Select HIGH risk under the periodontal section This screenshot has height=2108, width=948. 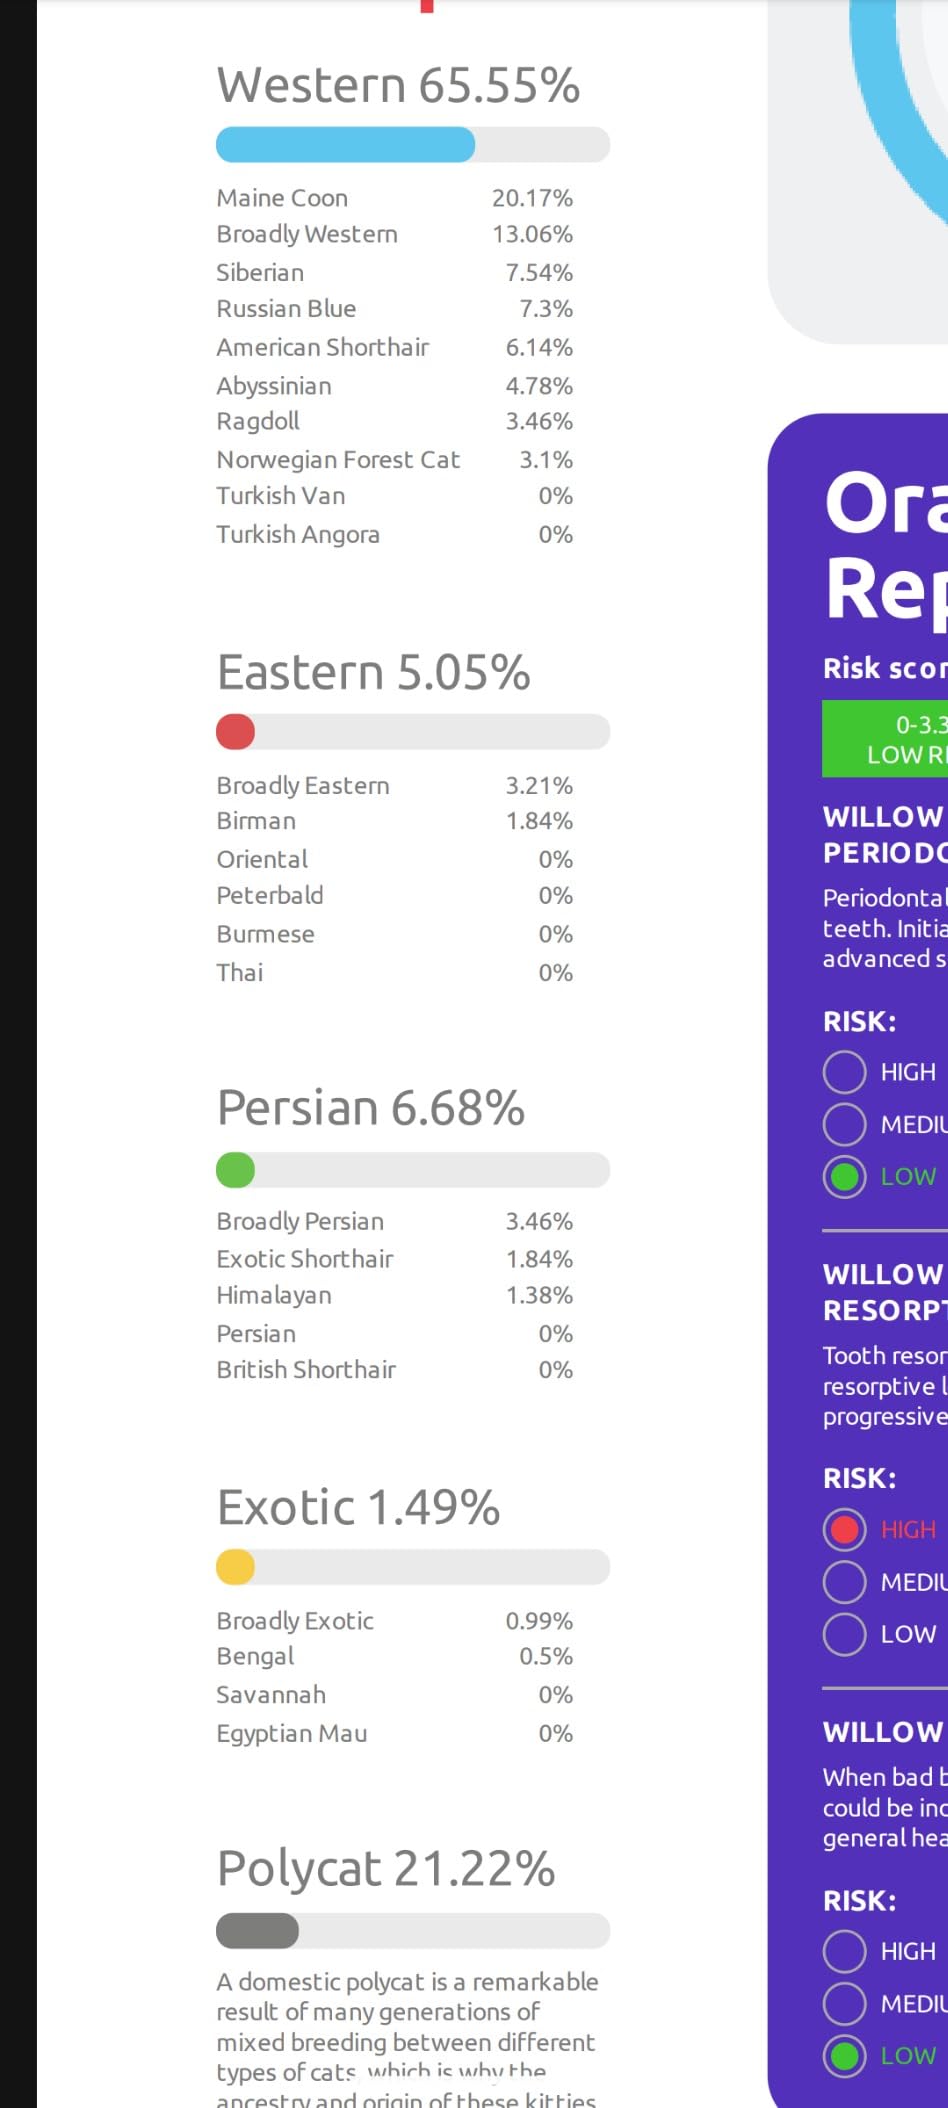(845, 1072)
